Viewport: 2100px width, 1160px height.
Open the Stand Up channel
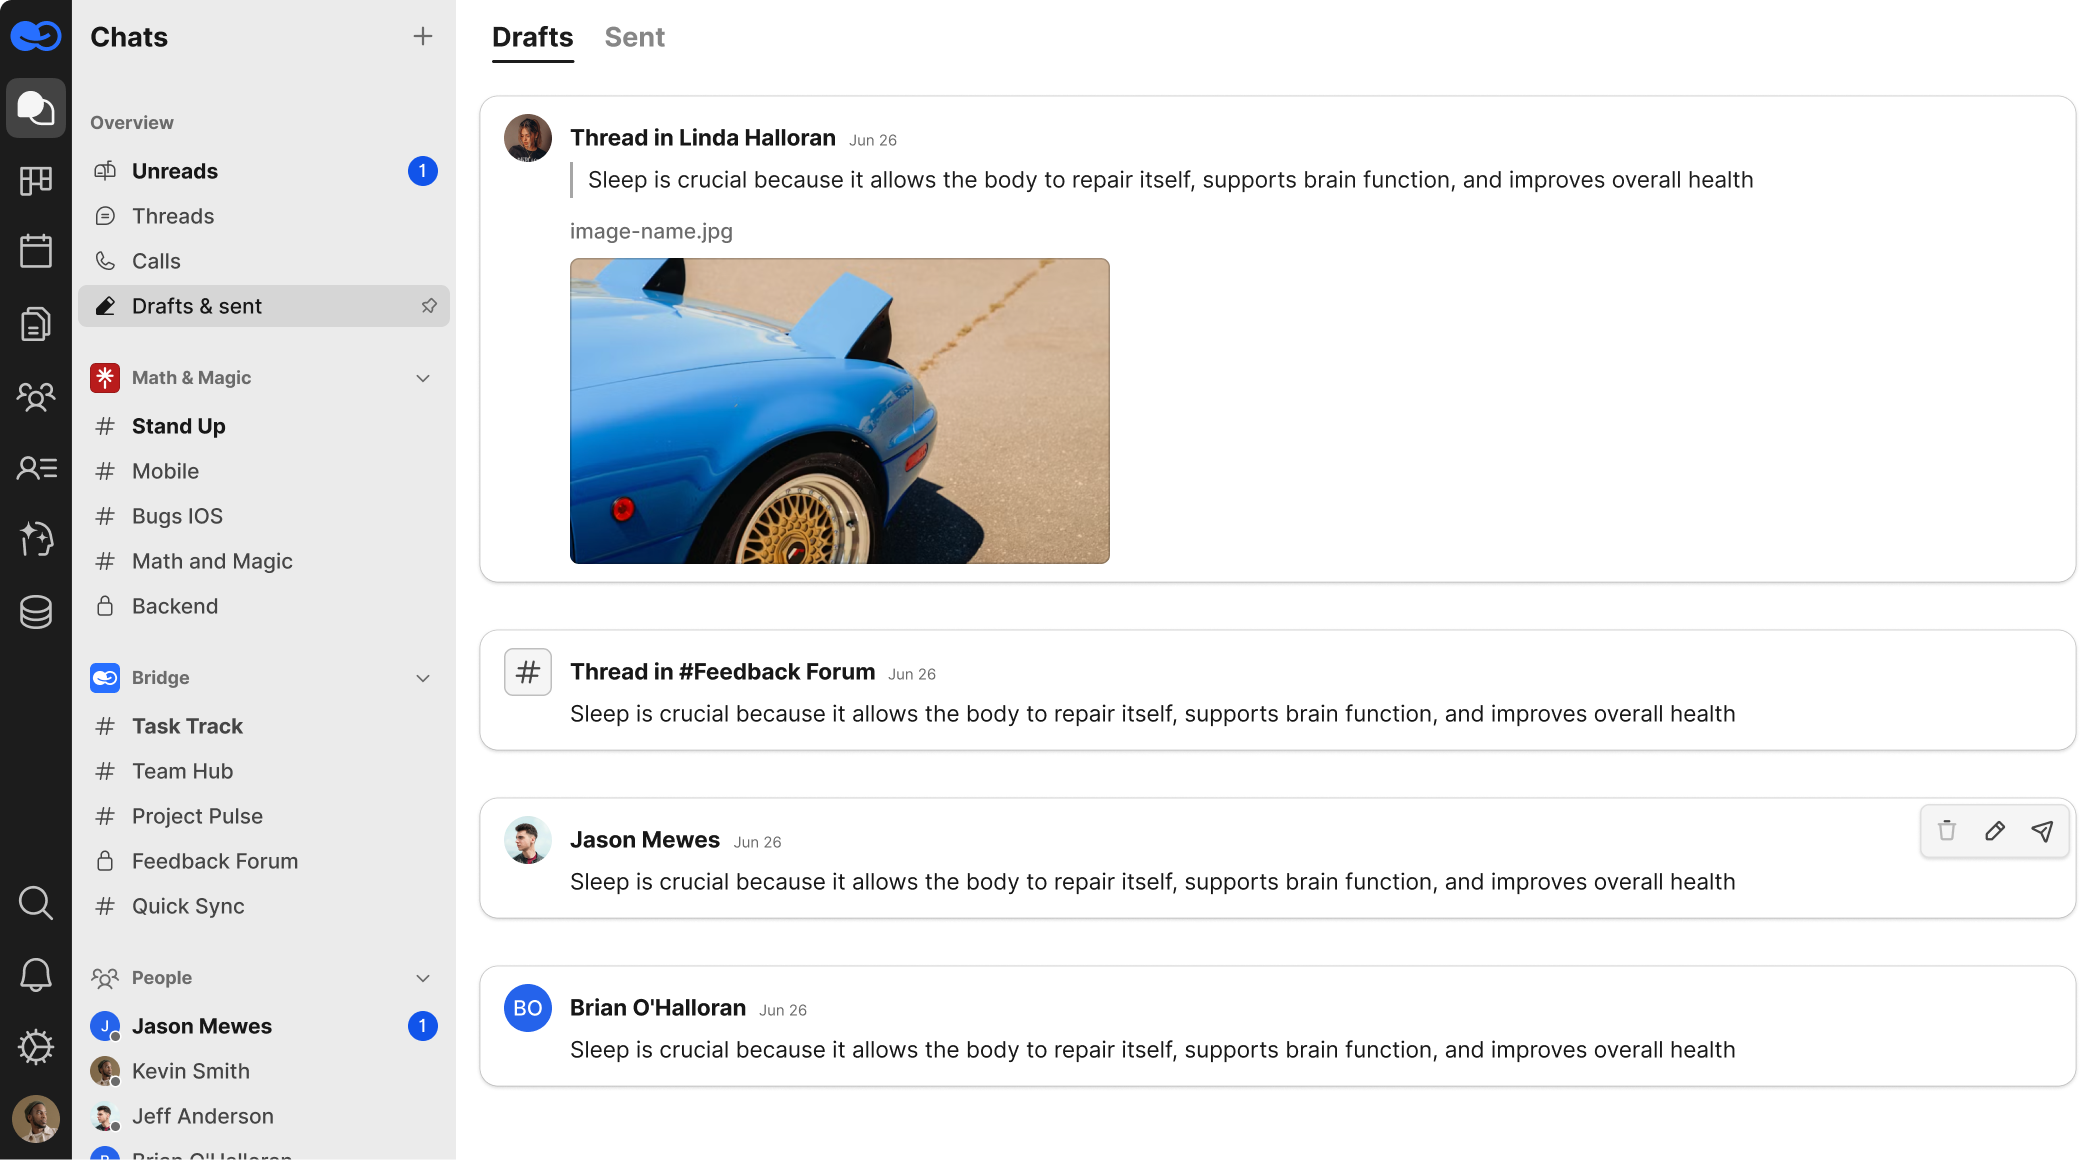point(179,426)
